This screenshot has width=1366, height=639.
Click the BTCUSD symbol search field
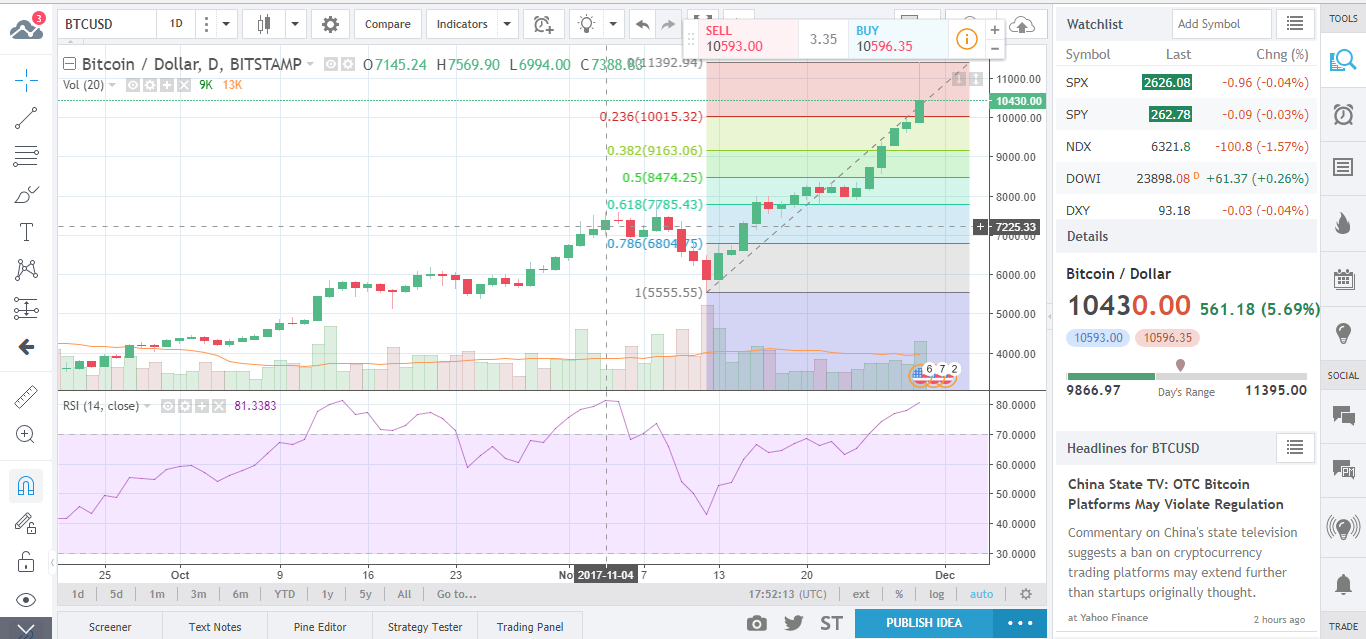pos(107,24)
